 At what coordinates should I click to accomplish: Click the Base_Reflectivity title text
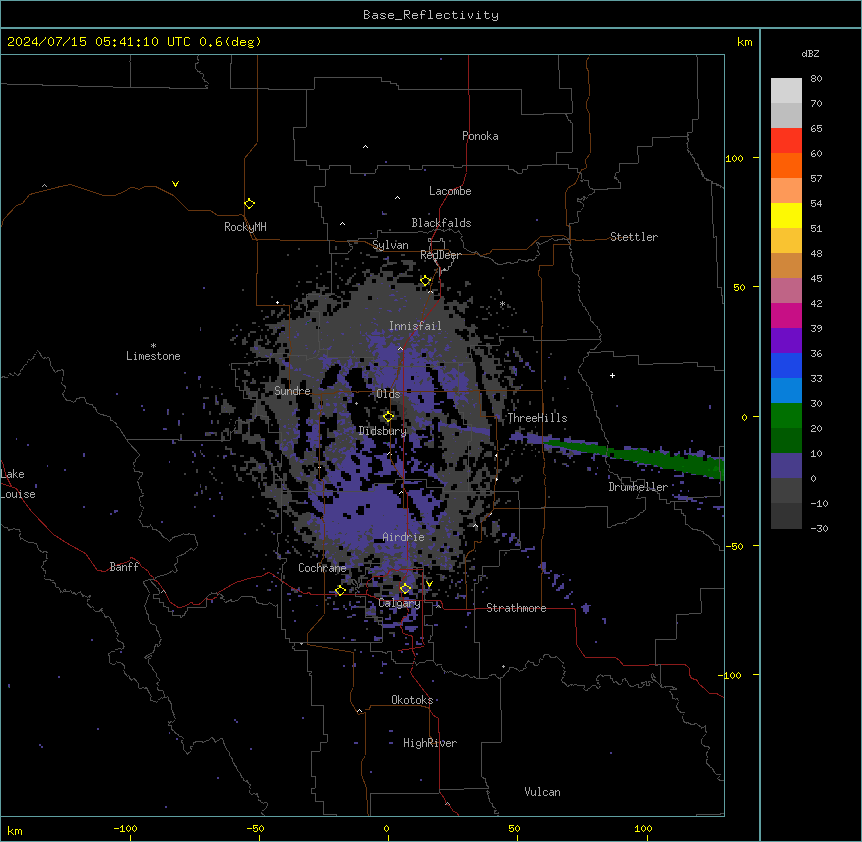tap(431, 15)
